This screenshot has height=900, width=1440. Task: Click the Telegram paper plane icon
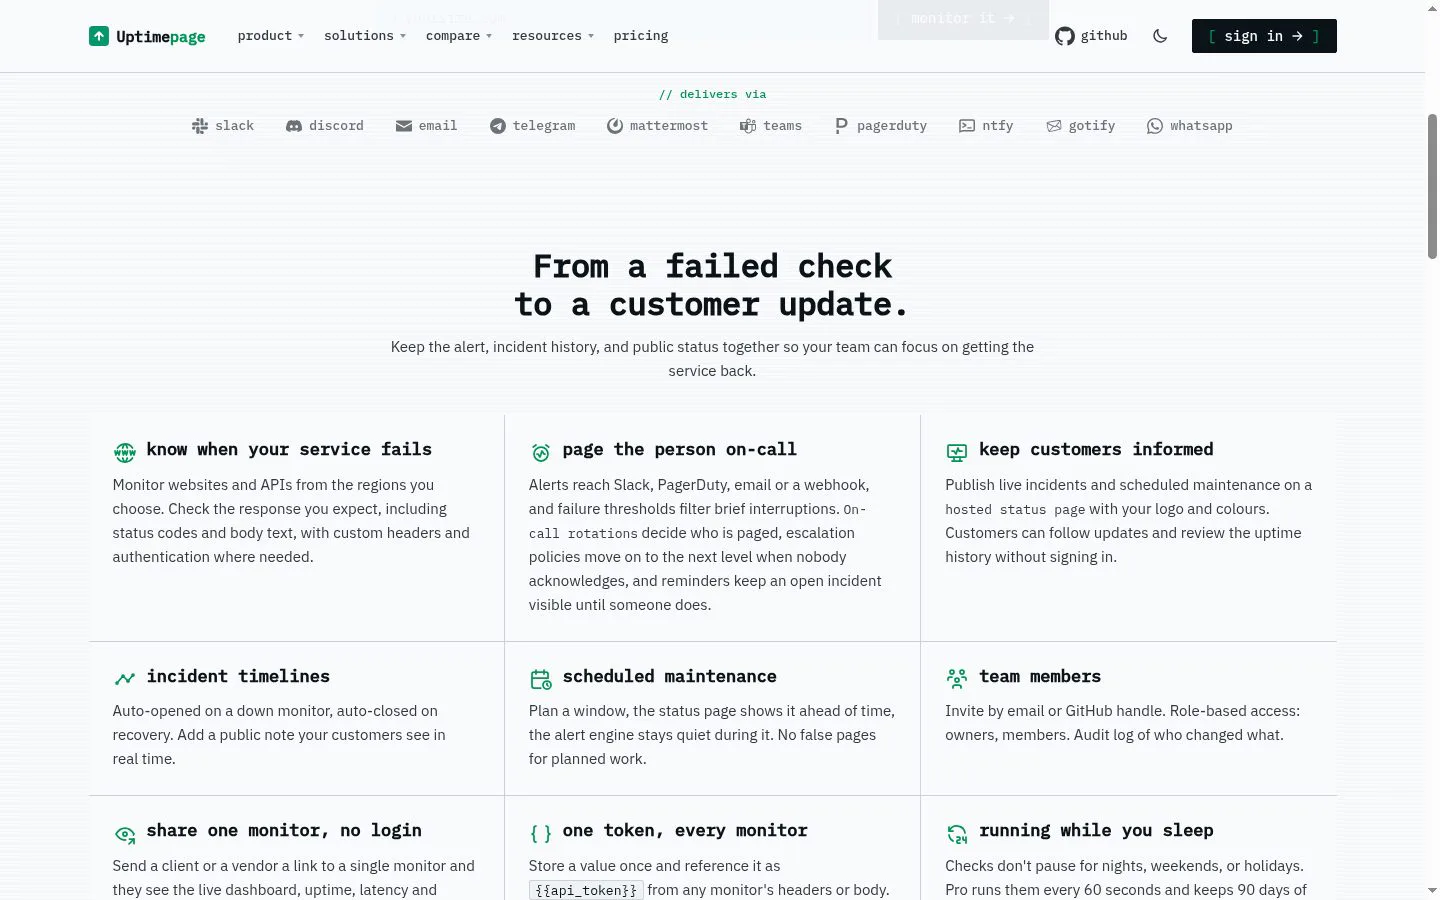point(498,126)
